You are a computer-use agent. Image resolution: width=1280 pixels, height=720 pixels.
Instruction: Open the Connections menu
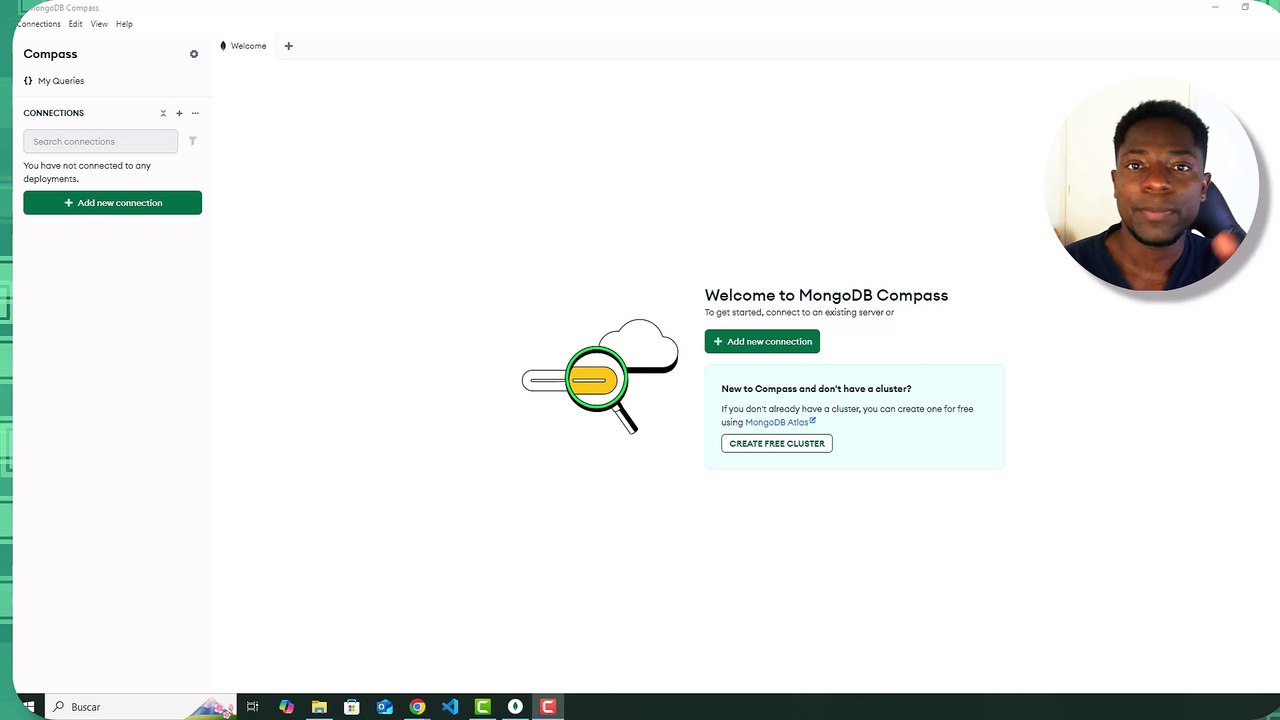[38, 24]
